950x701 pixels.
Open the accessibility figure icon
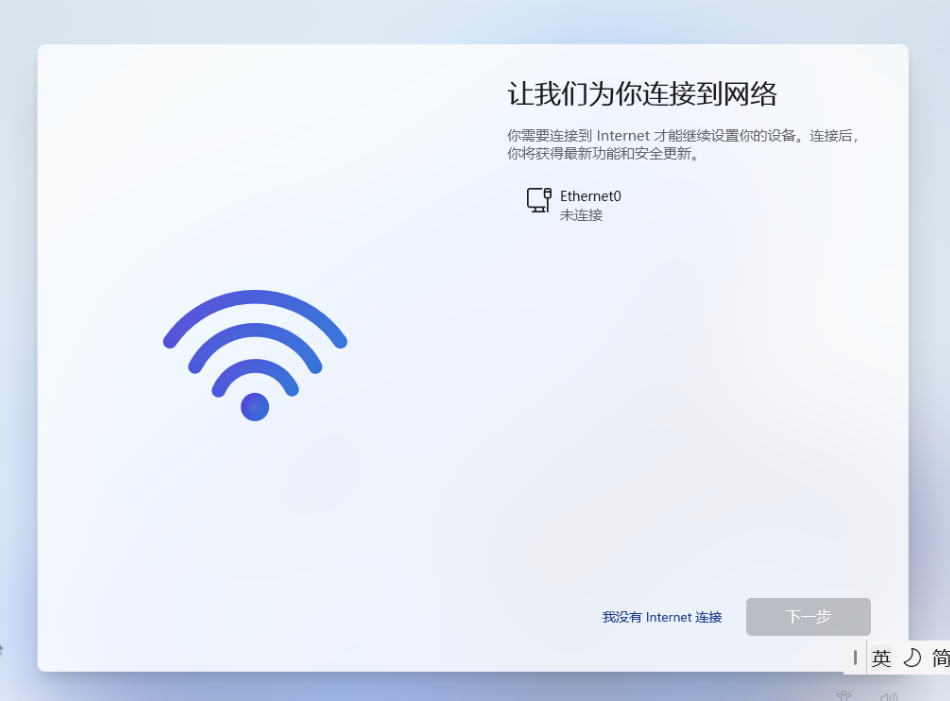click(843, 696)
